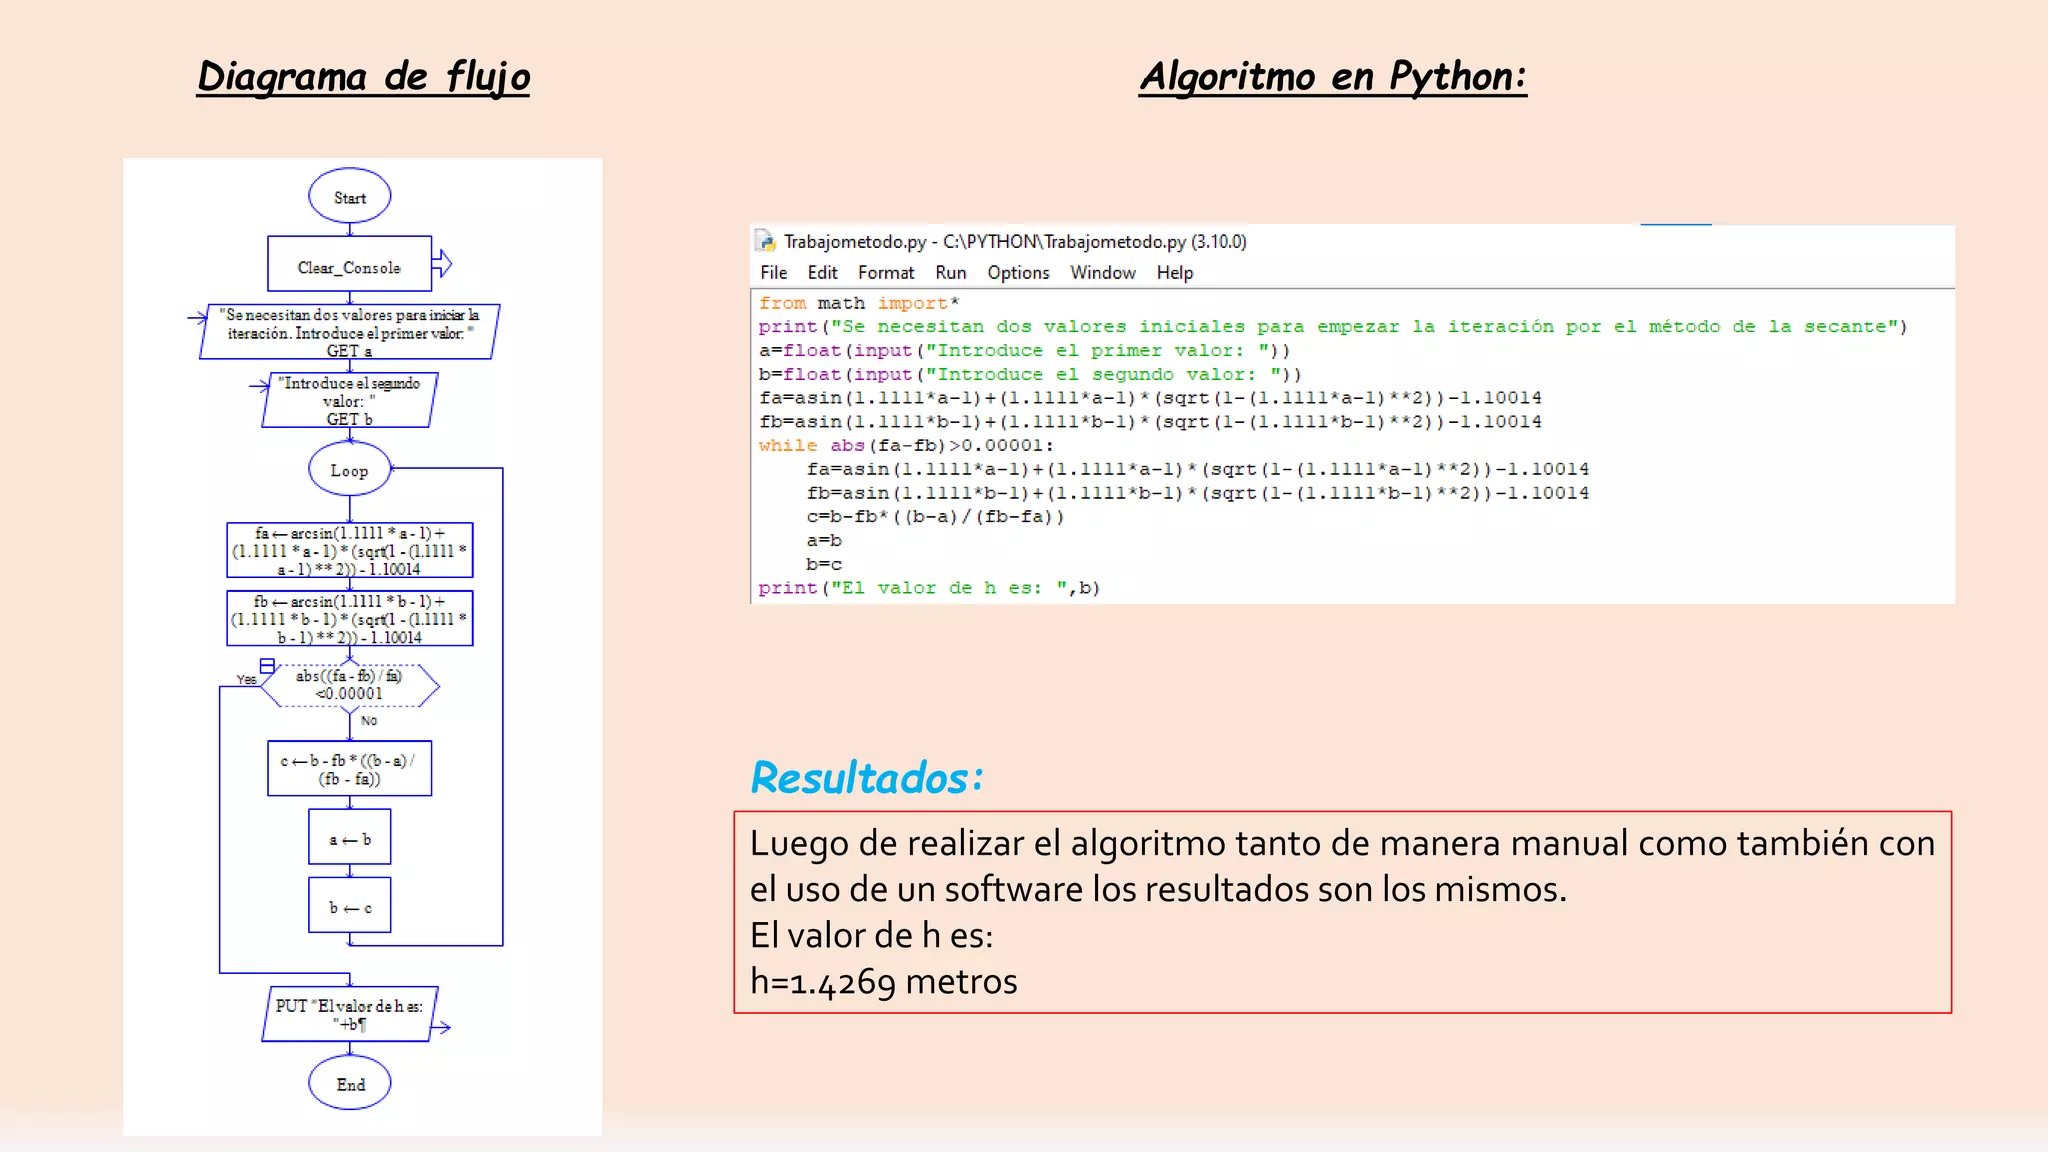Click the abs((fa-fb)/fa) decision diamond
The image size is (2048, 1152).
[350, 686]
